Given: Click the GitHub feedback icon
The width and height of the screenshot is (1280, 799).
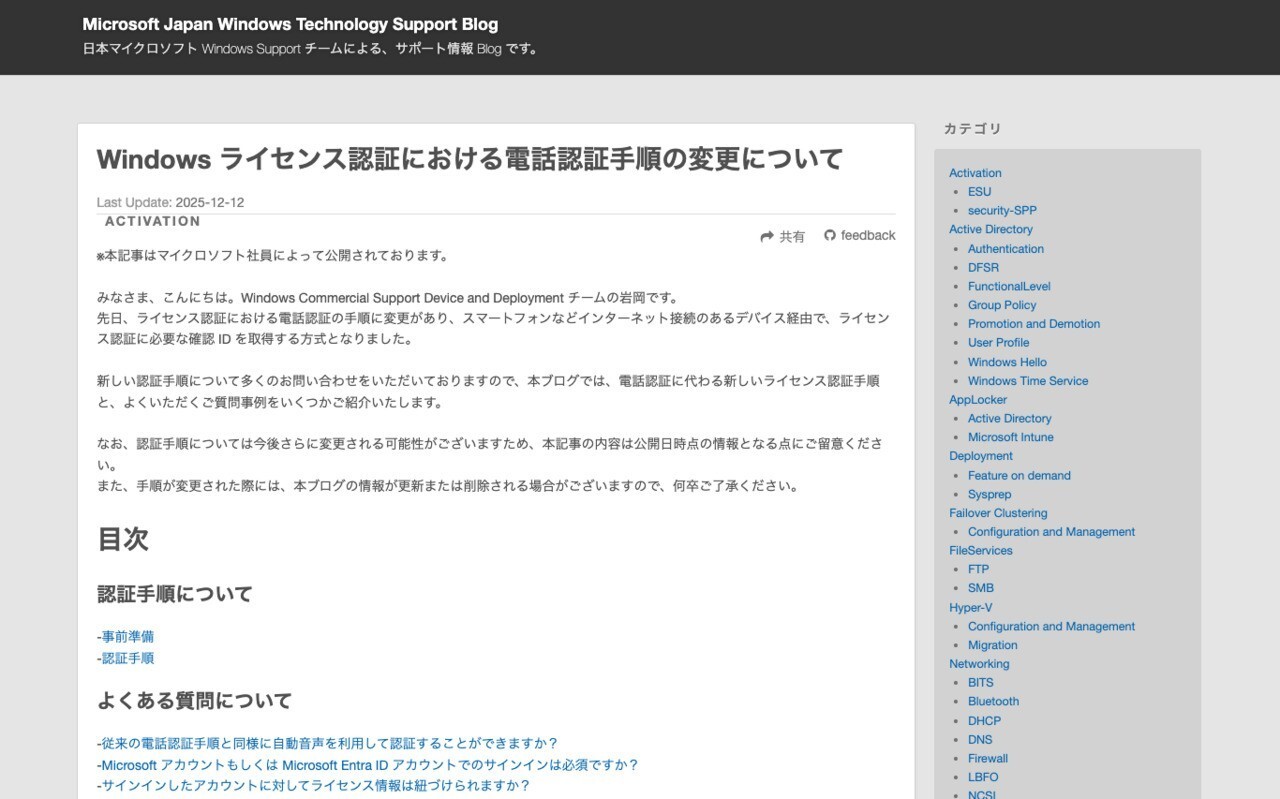Looking at the screenshot, I should (x=830, y=235).
